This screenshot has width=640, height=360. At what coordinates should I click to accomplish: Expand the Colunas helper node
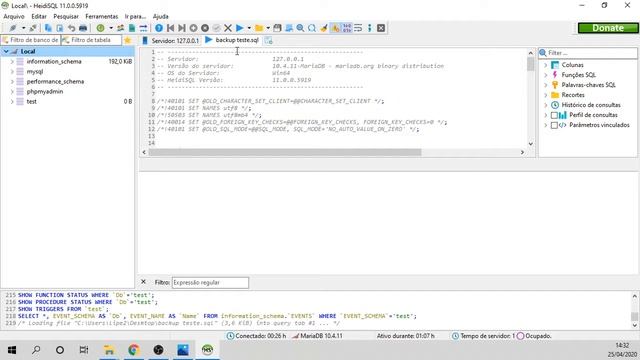(546, 65)
